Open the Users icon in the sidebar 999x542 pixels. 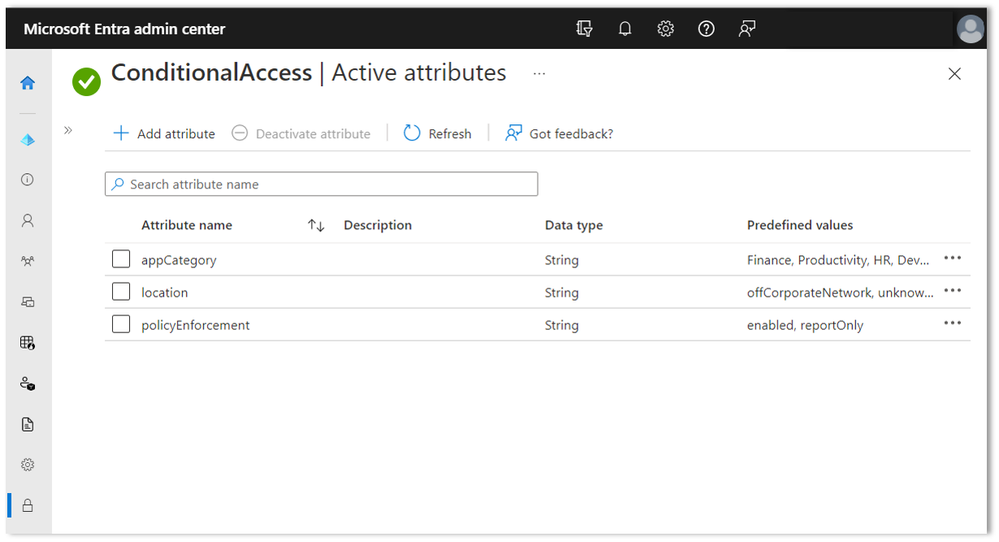click(x=28, y=221)
